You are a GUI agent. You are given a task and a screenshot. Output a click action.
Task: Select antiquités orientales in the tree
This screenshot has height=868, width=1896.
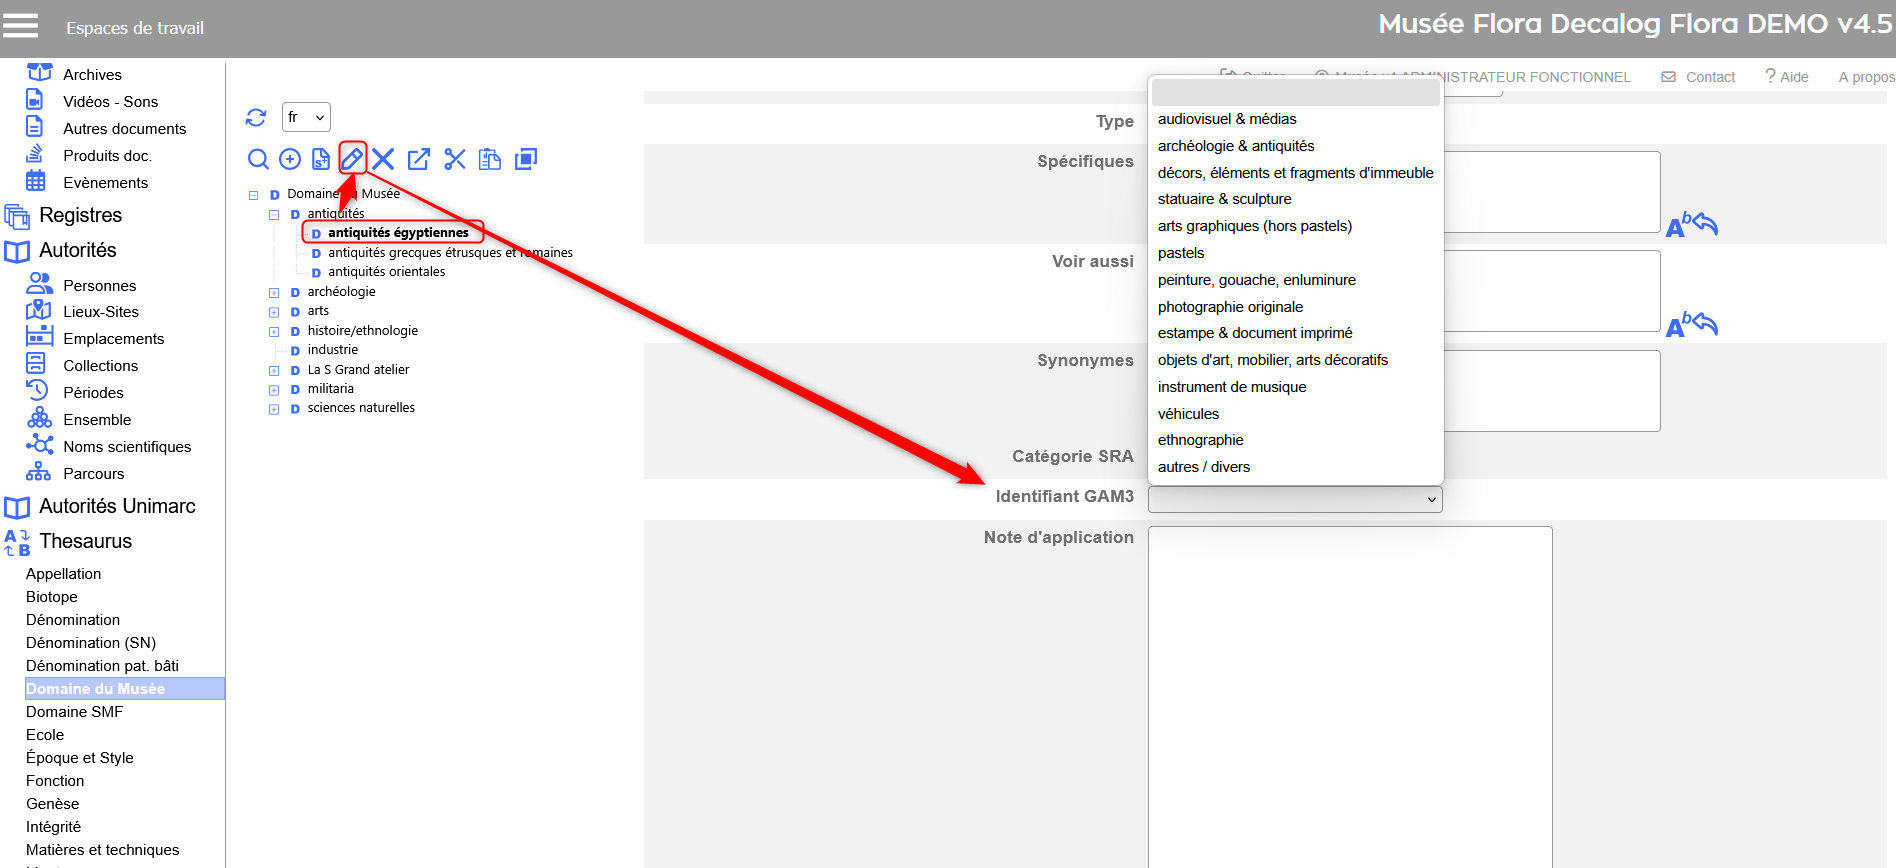[386, 272]
